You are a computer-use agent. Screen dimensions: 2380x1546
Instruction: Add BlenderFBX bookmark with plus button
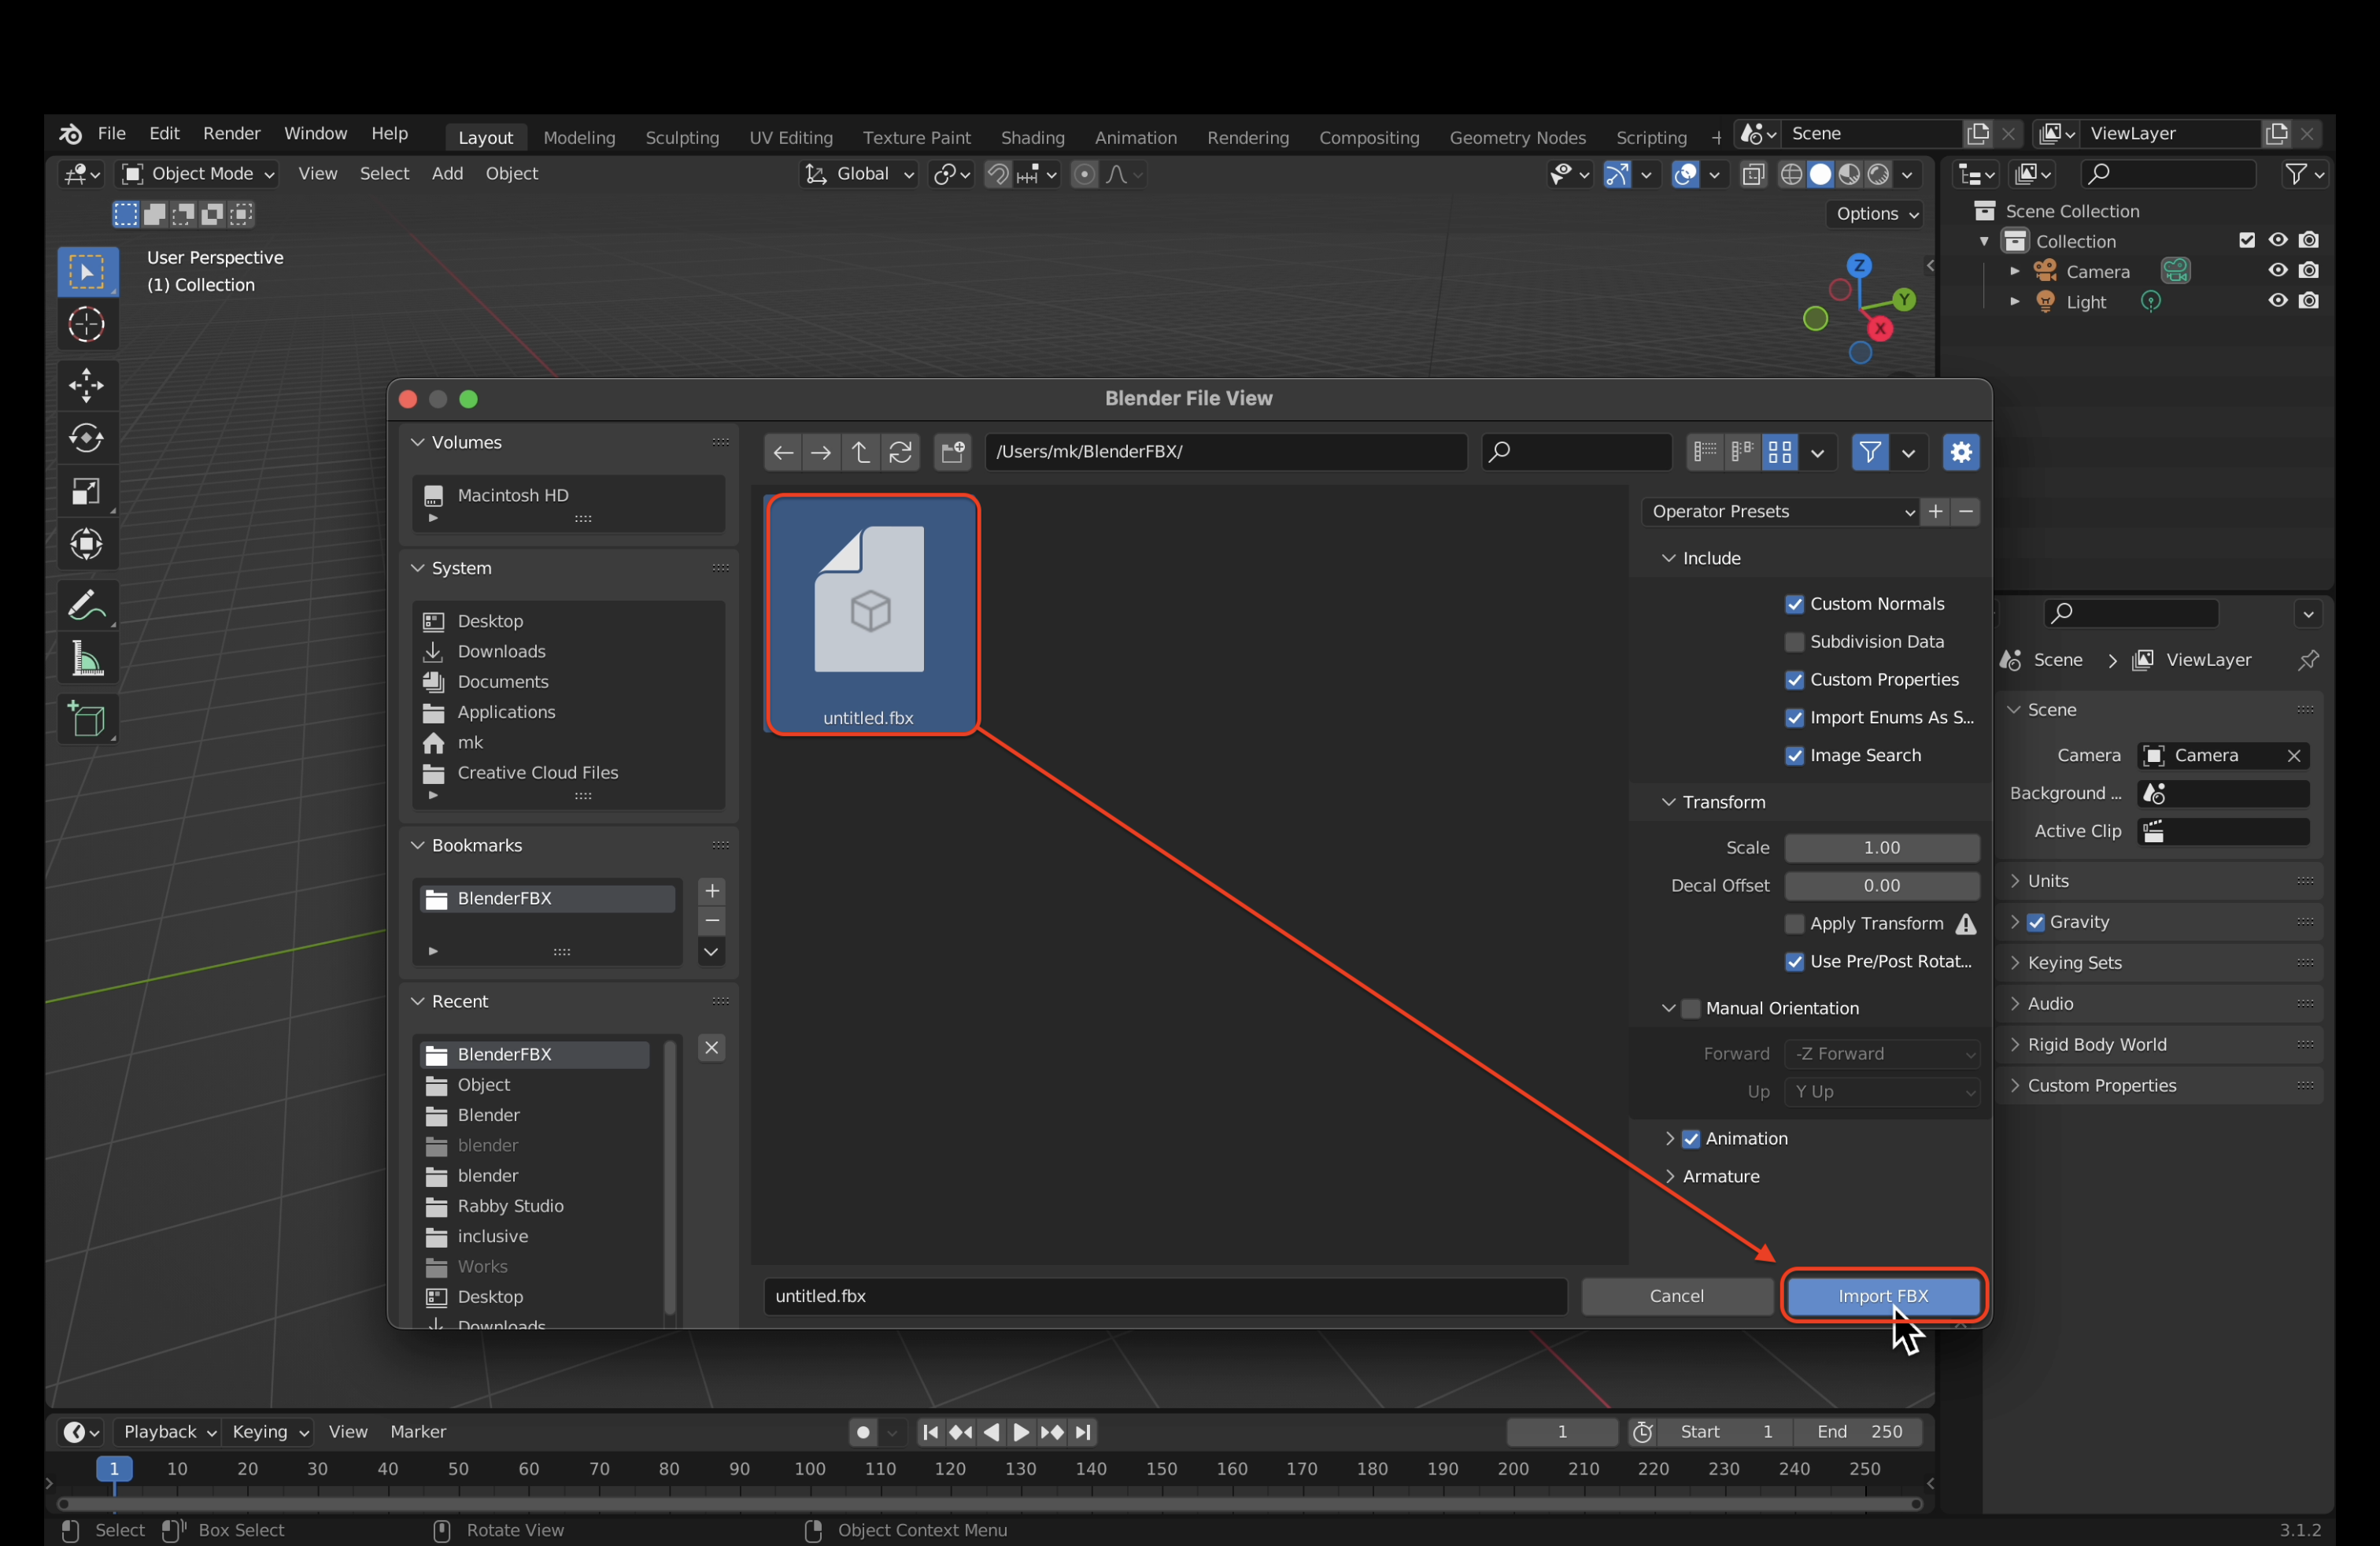712,891
